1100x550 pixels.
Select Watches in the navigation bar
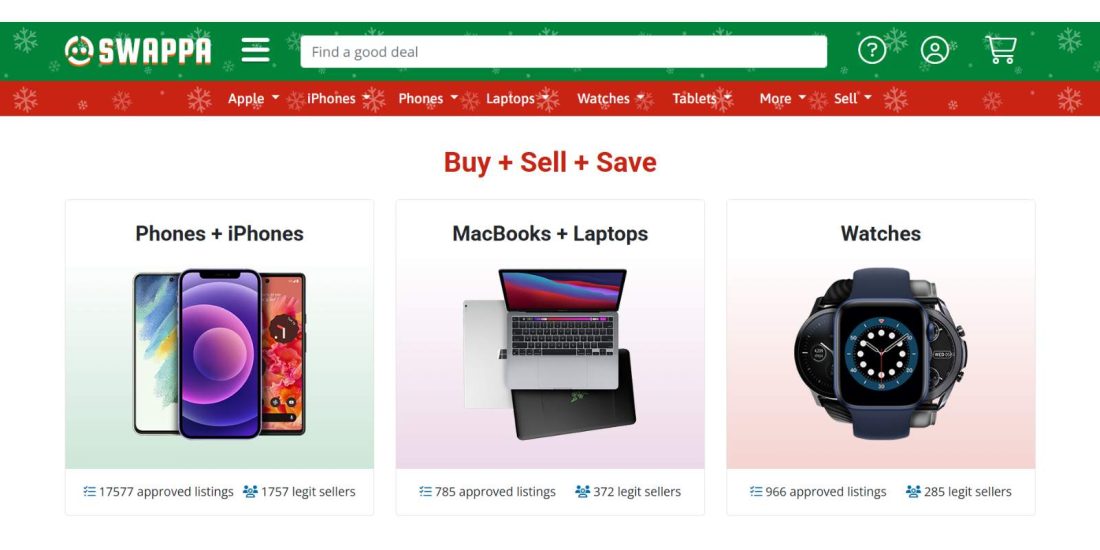click(x=603, y=98)
